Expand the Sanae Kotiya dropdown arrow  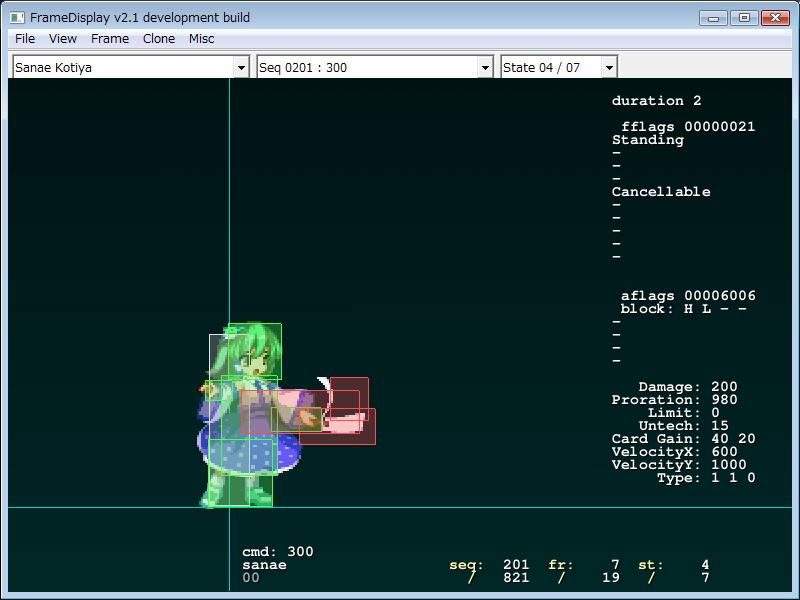click(x=240, y=68)
